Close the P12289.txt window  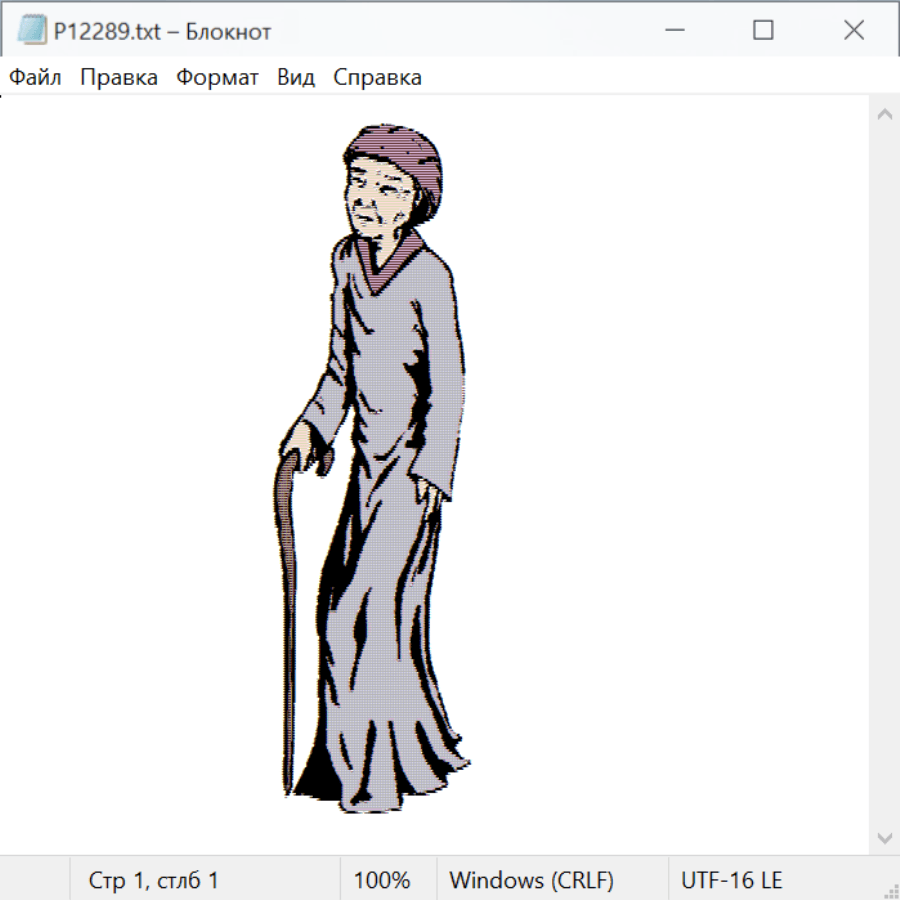pos(853,31)
